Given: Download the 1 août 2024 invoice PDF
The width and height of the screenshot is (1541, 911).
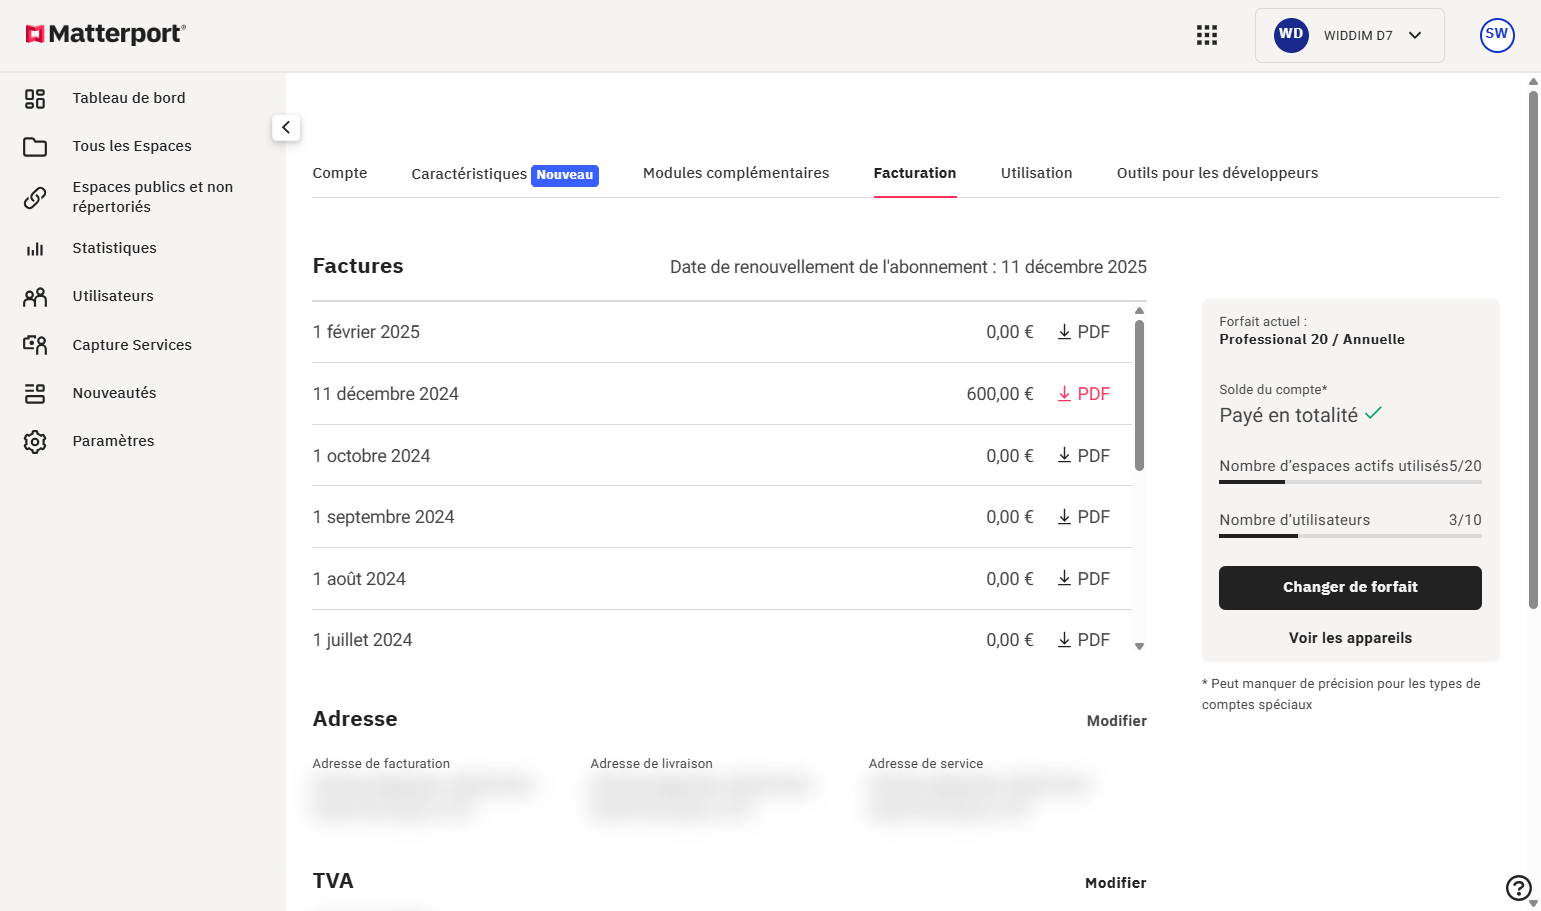Looking at the screenshot, I should coord(1084,579).
